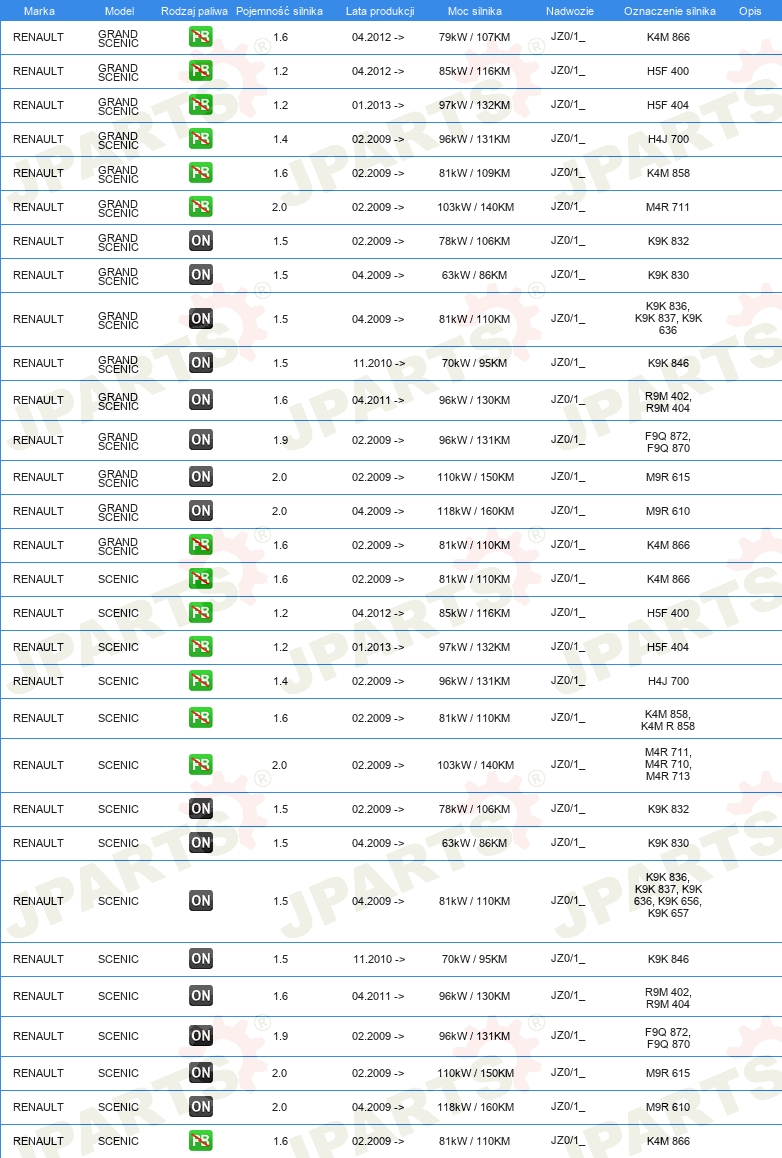Click 04.2011 date in Grand Scenic R9M 402 row

[x=377, y=400]
